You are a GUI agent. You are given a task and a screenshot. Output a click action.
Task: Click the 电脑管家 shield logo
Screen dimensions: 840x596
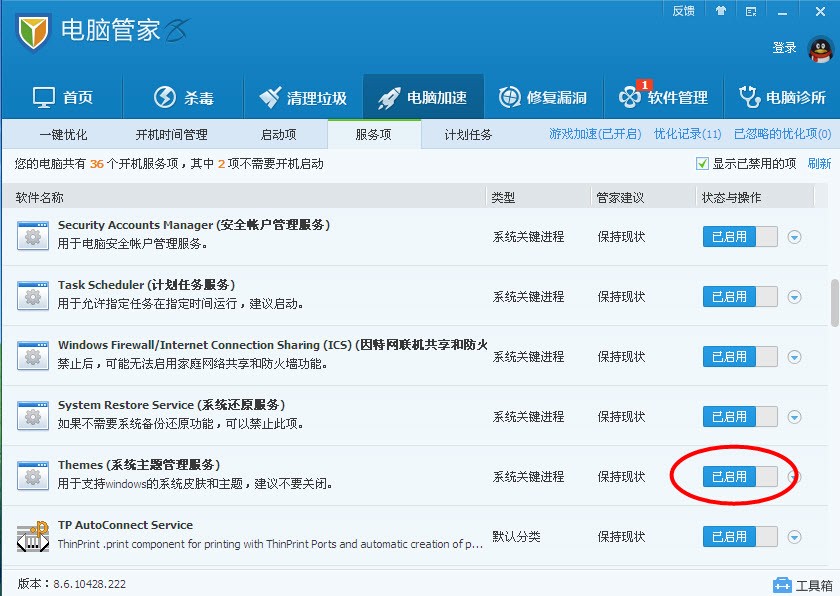coord(33,32)
